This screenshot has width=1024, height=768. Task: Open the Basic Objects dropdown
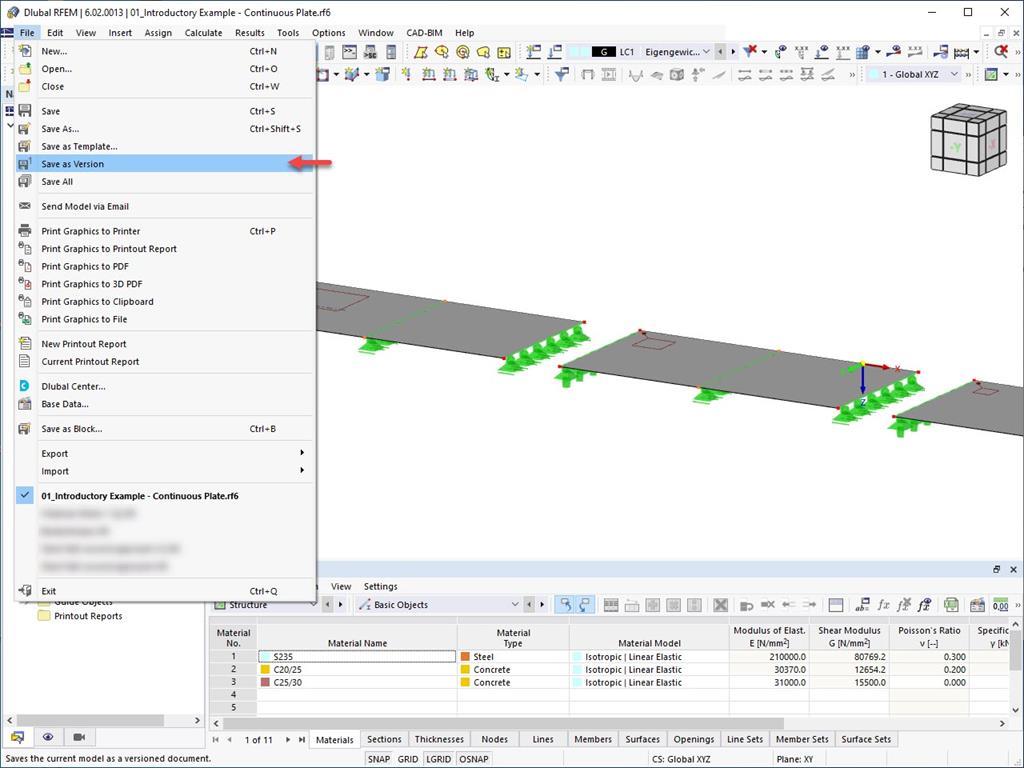click(440, 605)
